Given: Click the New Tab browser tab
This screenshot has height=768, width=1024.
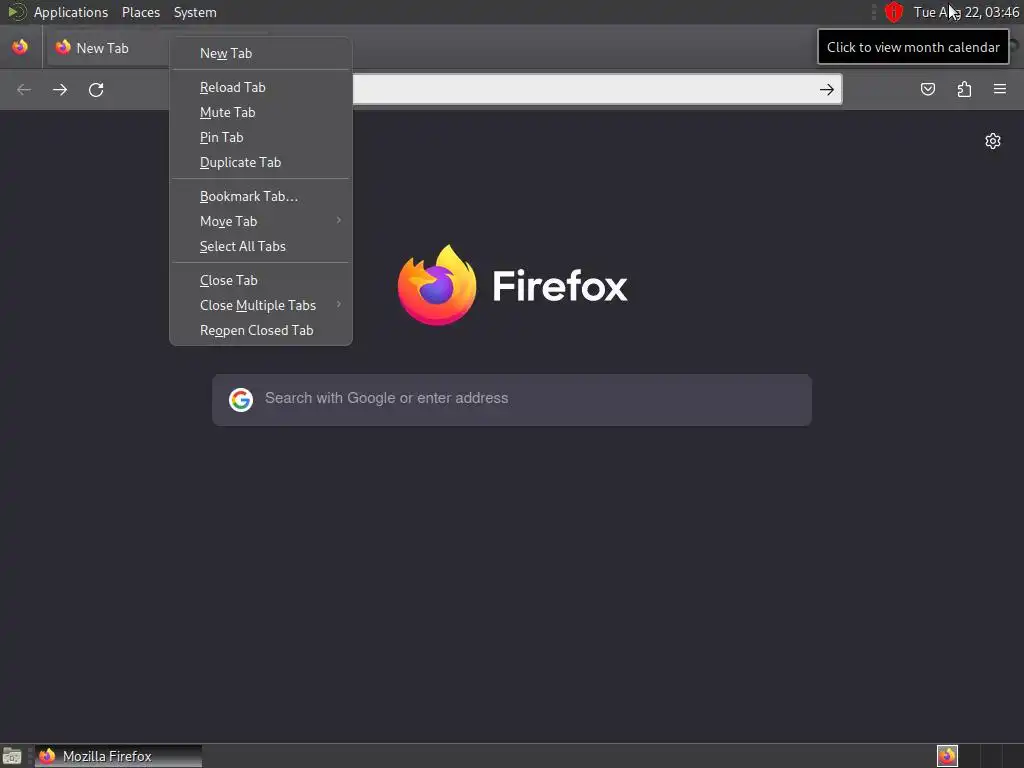Looking at the screenshot, I should pyautogui.click(x=108, y=48).
